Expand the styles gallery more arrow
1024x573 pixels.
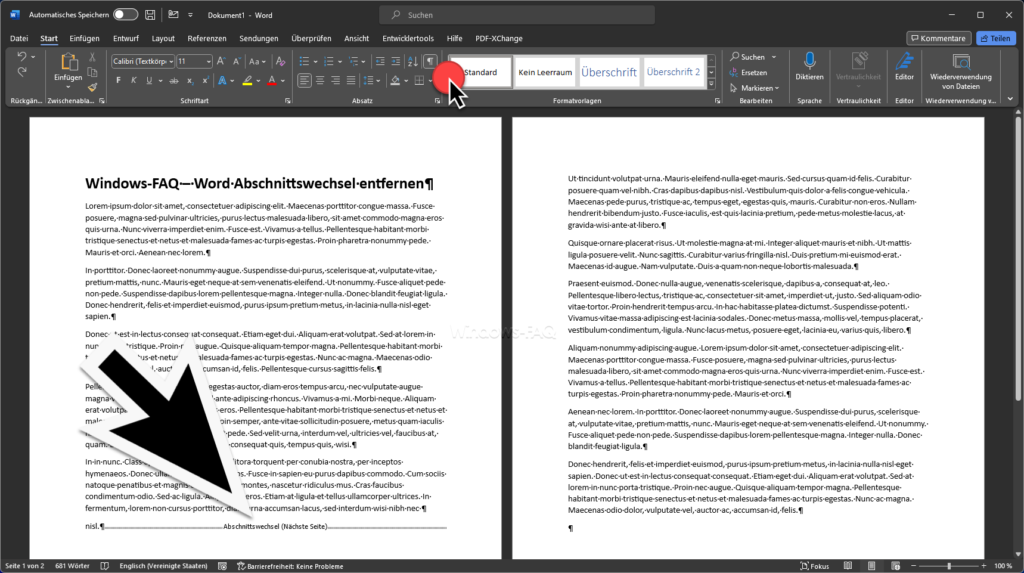click(712, 84)
